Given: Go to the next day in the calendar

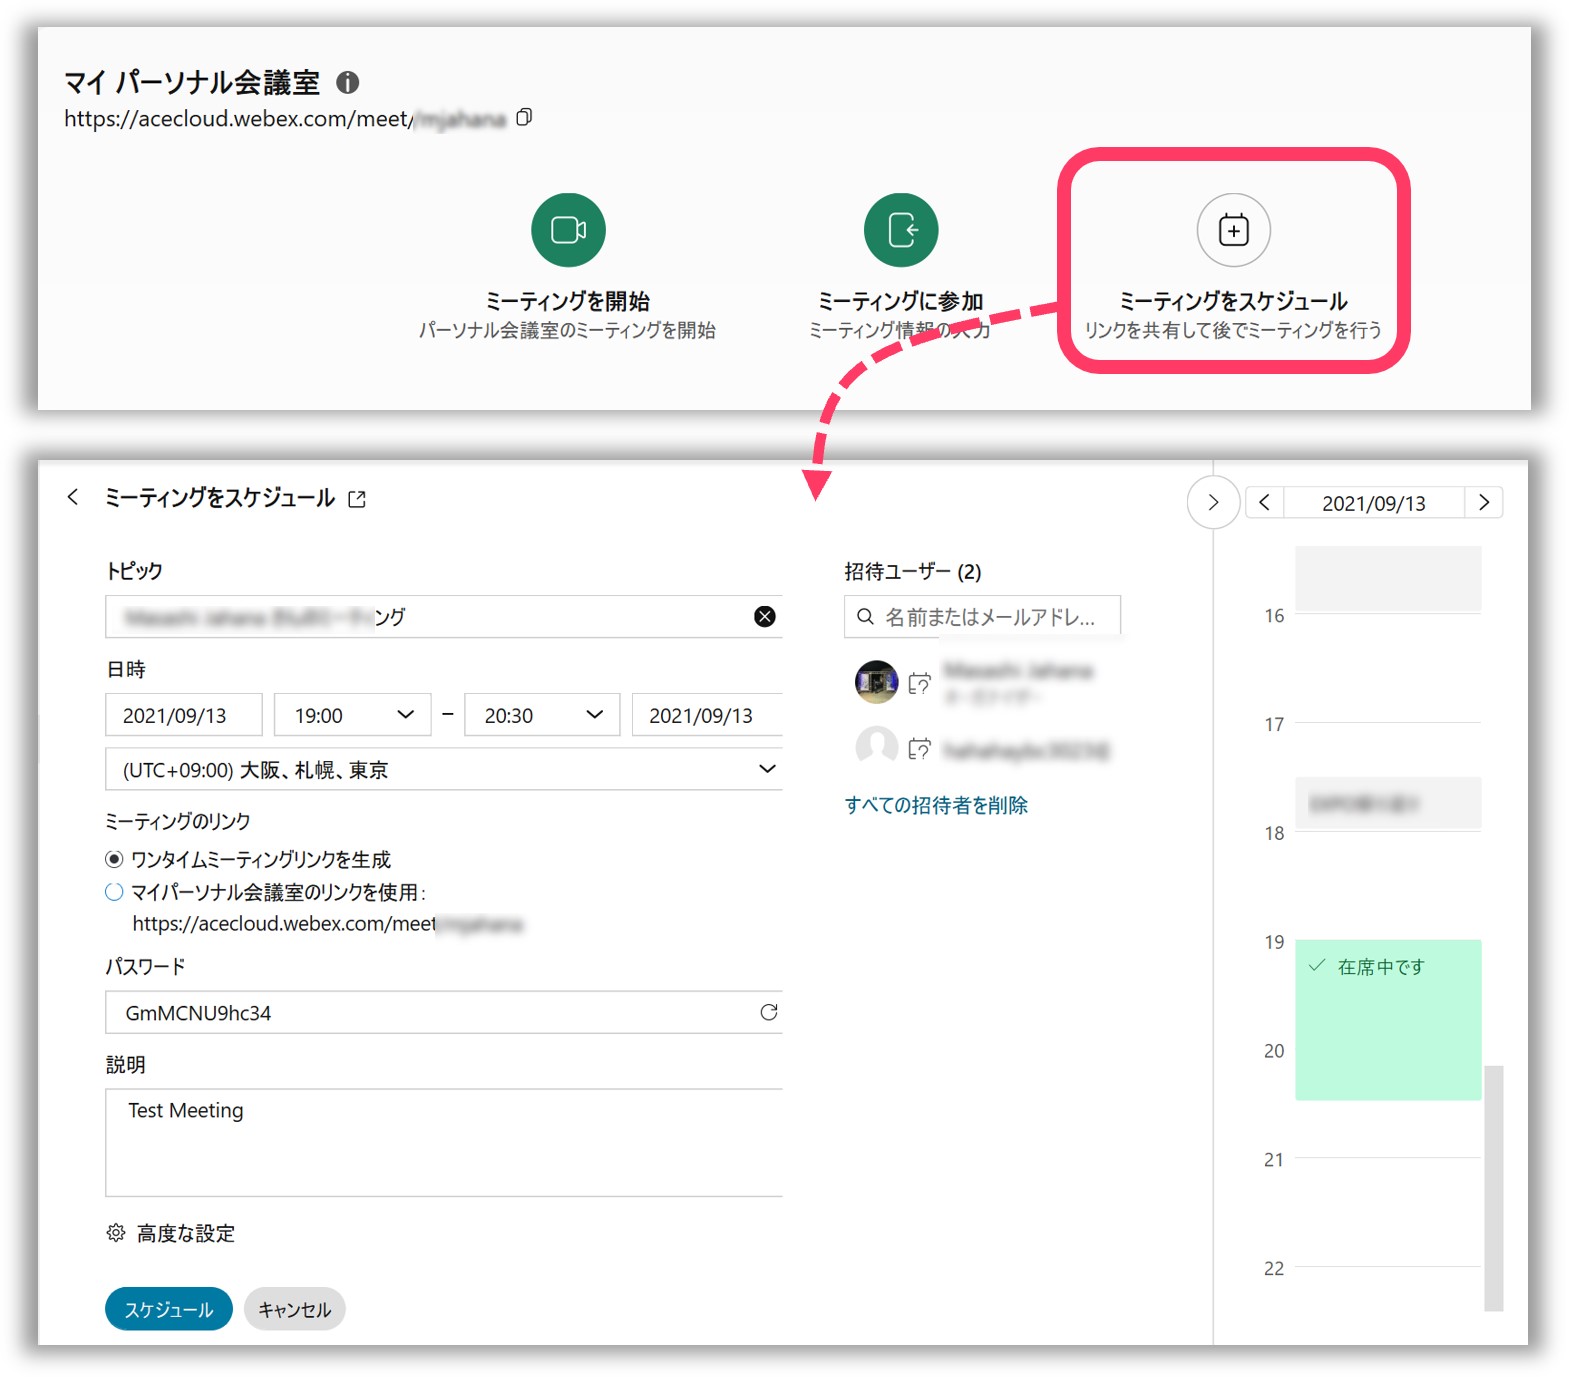Looking at the screenshot, I should point(1484,502).
